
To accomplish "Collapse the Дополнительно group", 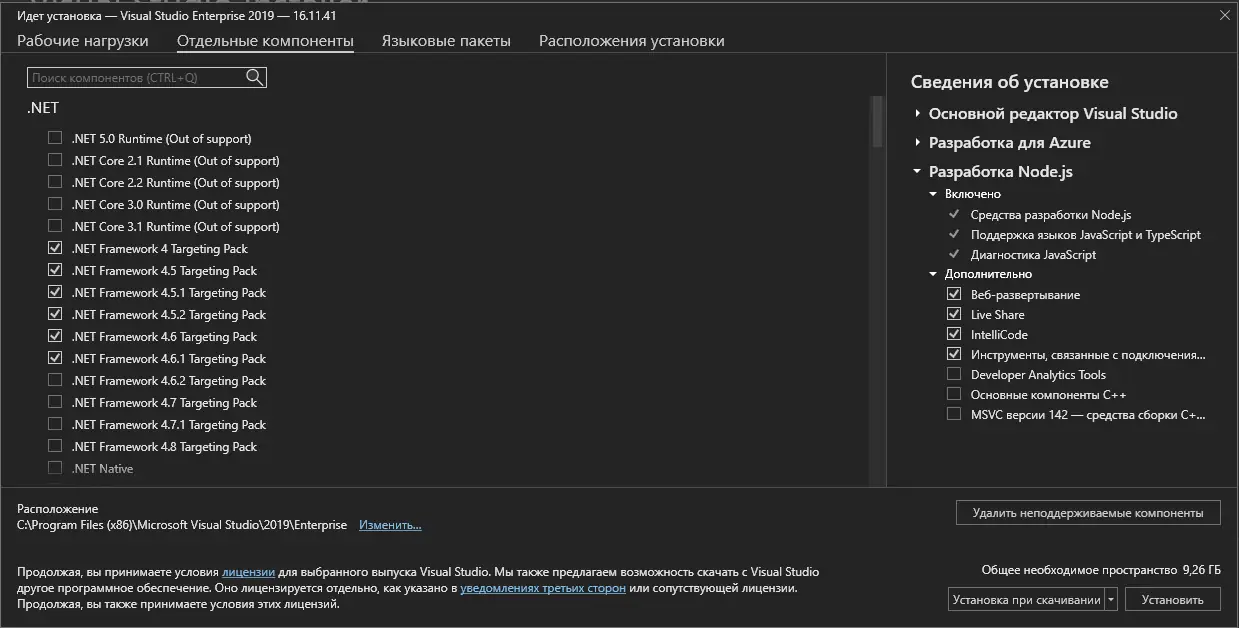I will [933, 274].
